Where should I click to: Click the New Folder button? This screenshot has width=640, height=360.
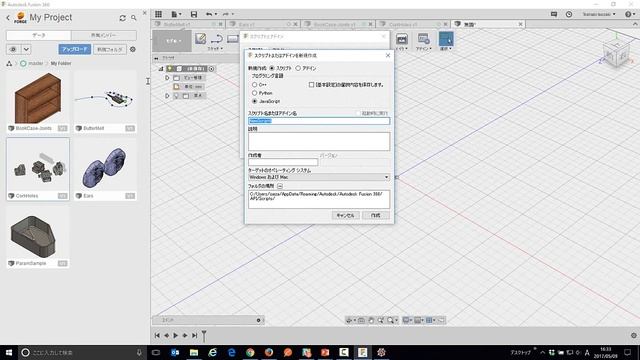[x=110, y=49]
